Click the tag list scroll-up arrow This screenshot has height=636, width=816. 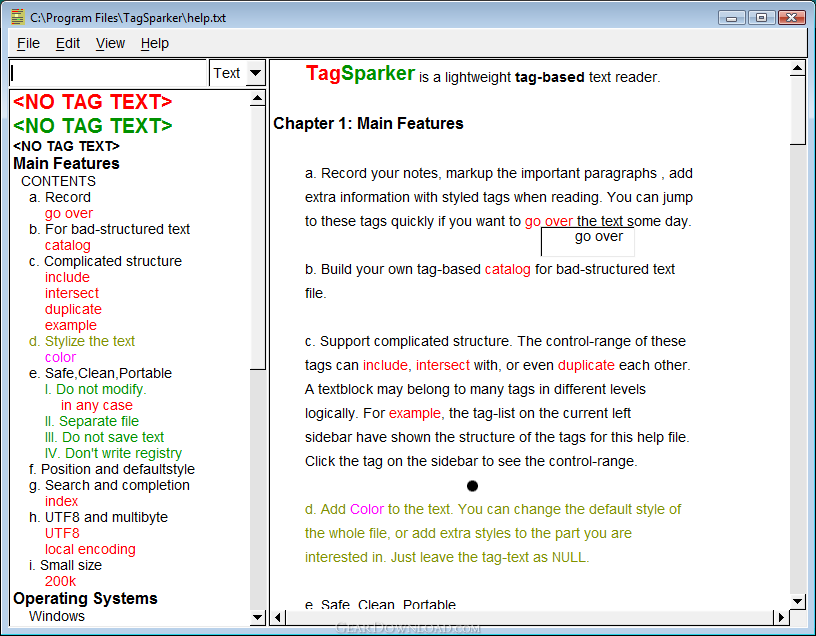coord(257,98)
